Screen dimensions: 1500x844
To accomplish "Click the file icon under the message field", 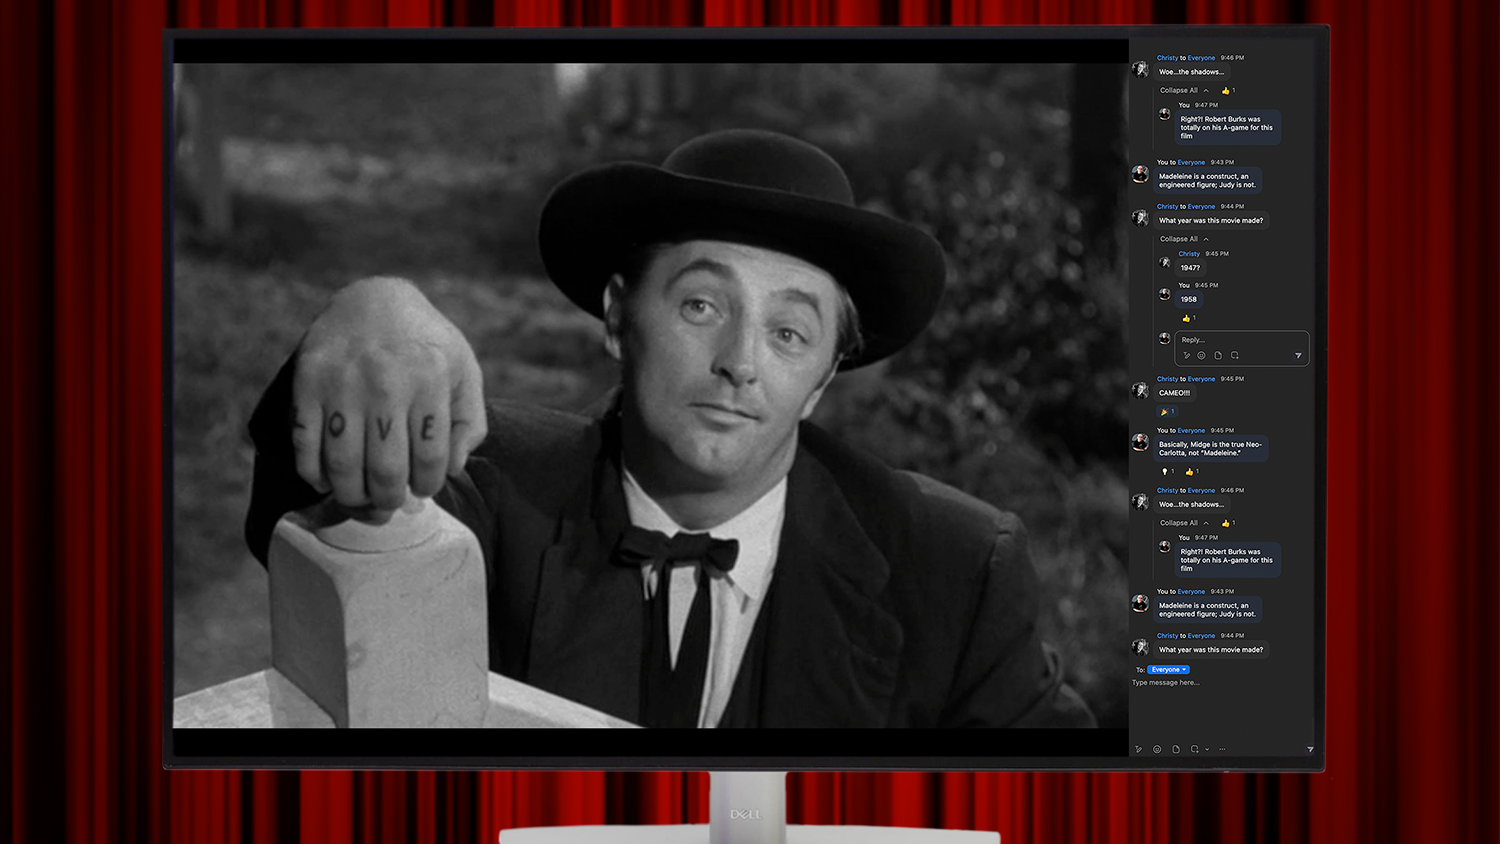I will [x=1176, y=749].
